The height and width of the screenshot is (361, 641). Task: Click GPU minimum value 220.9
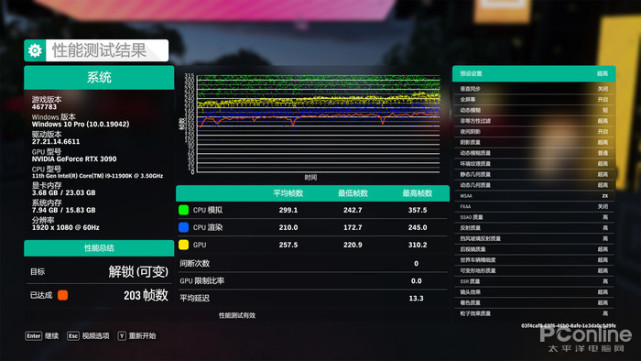click(353, 245)
